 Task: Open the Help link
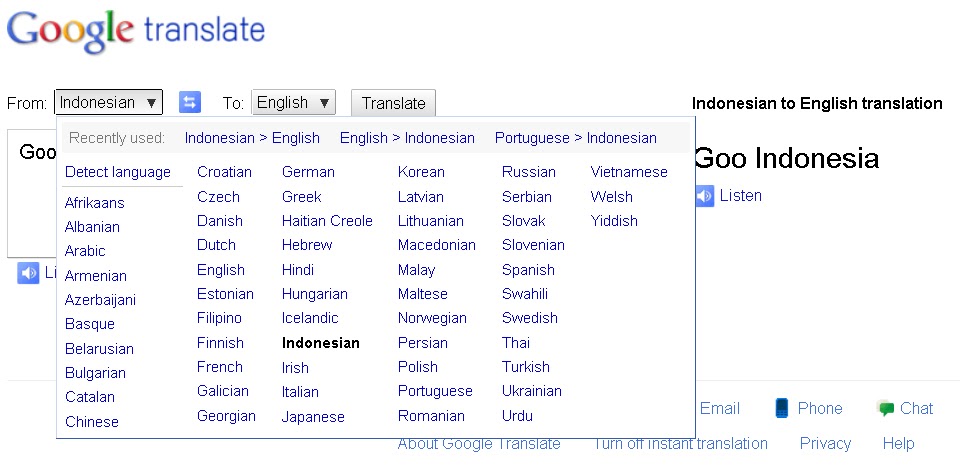[x=898, y=444]
